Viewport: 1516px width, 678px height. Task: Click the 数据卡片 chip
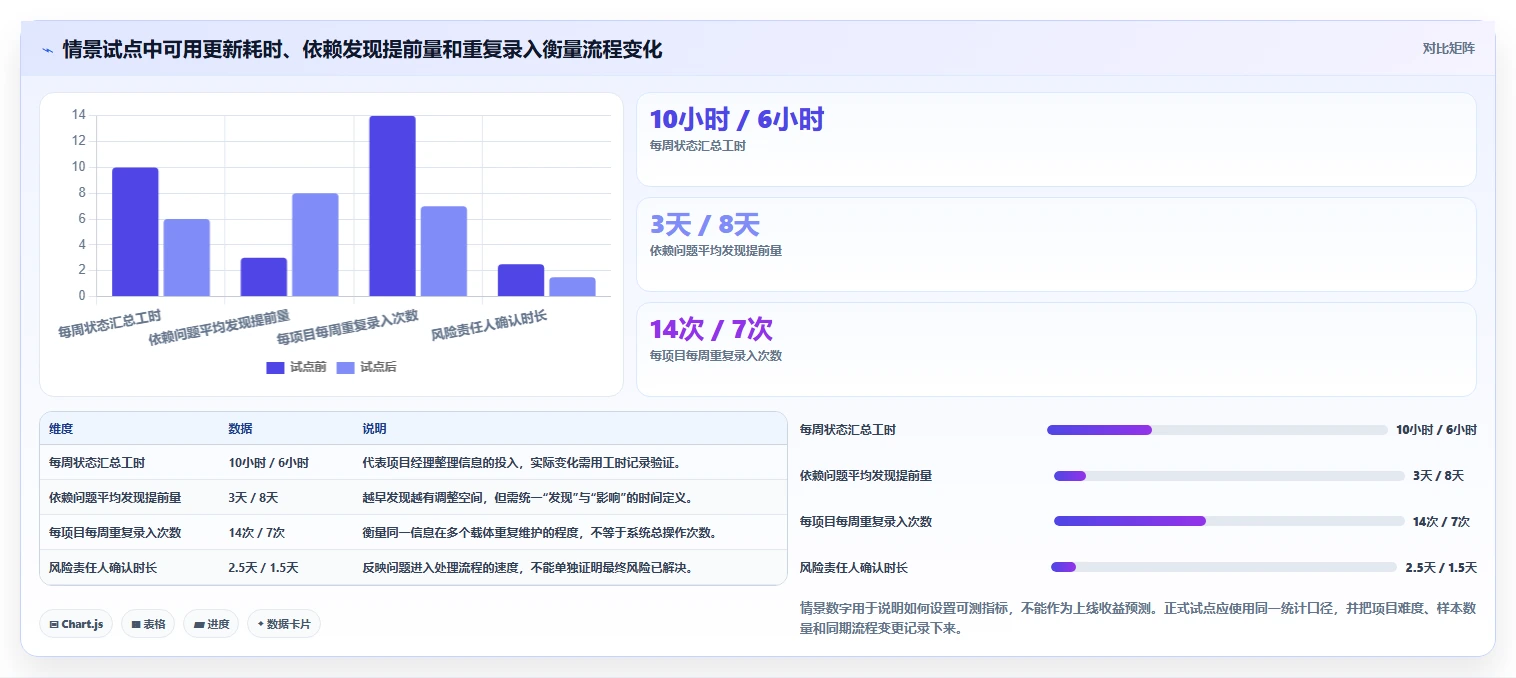click(284, 624)
